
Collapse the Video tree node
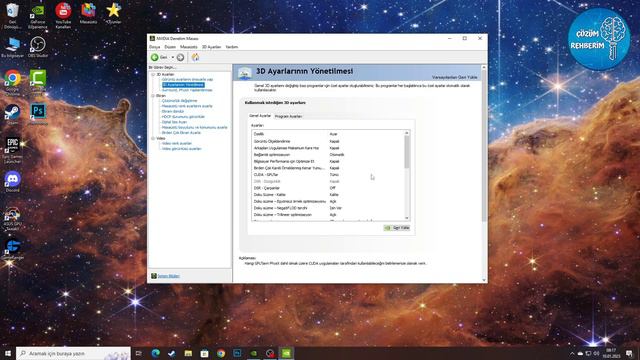[153, 138]
